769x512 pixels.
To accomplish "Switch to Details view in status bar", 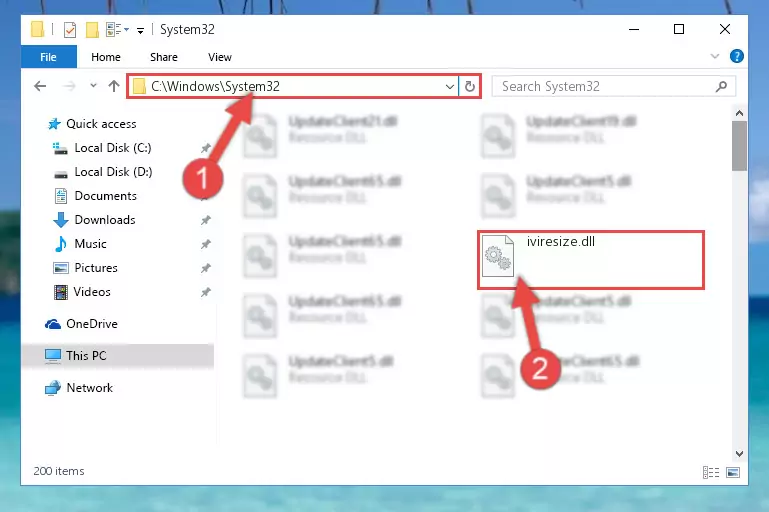I will 711,472.
